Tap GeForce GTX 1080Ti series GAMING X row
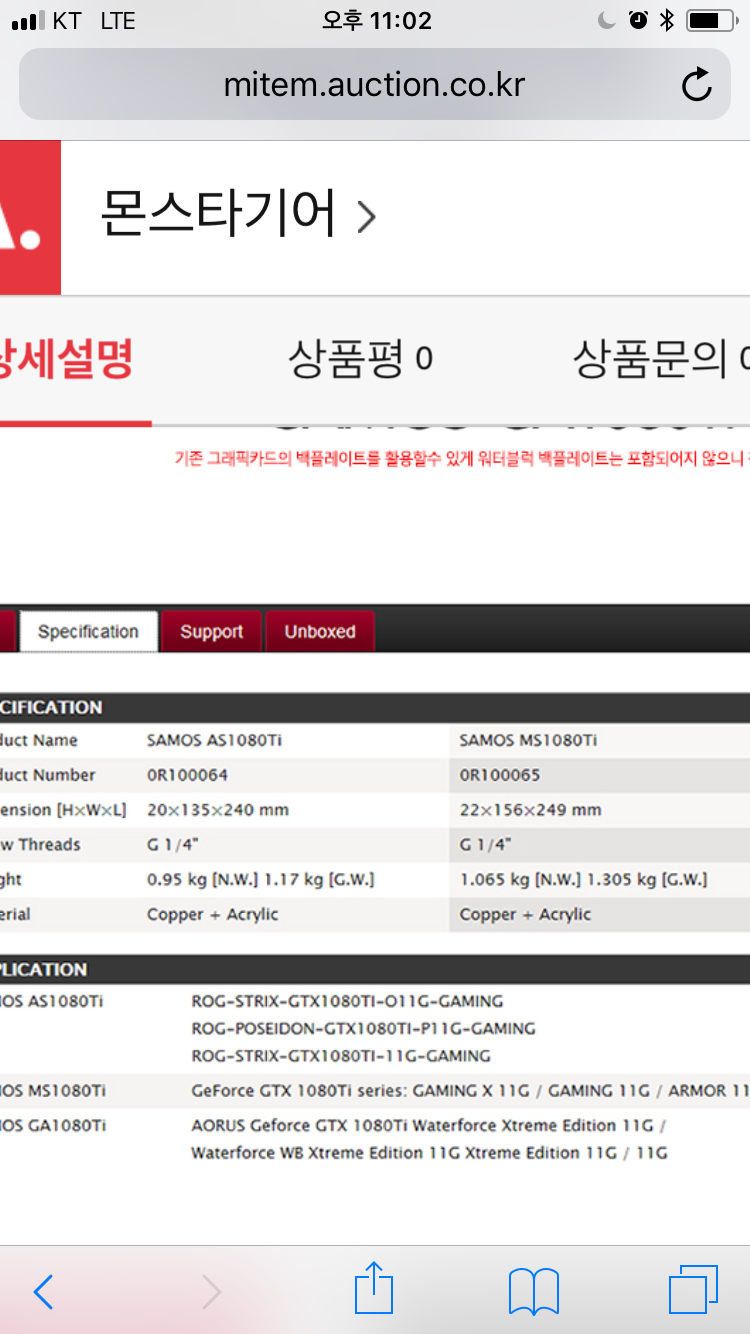The image size is (750, 1334). [x=470, y=1091]
